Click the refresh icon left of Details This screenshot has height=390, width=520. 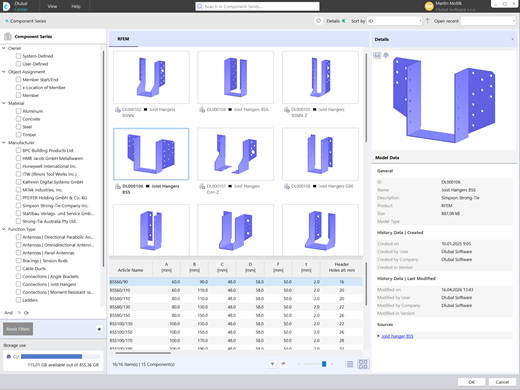click(319, 21)
